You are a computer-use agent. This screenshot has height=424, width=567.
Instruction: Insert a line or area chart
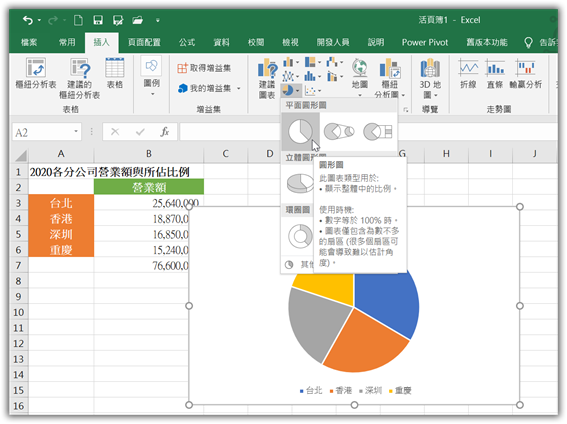[x=291, y=76]
